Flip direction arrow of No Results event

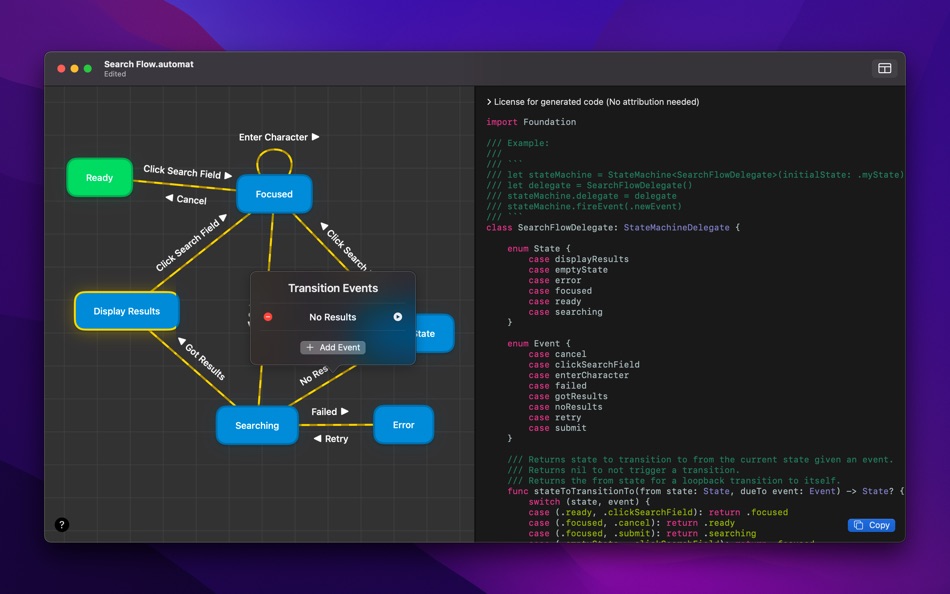397,317
